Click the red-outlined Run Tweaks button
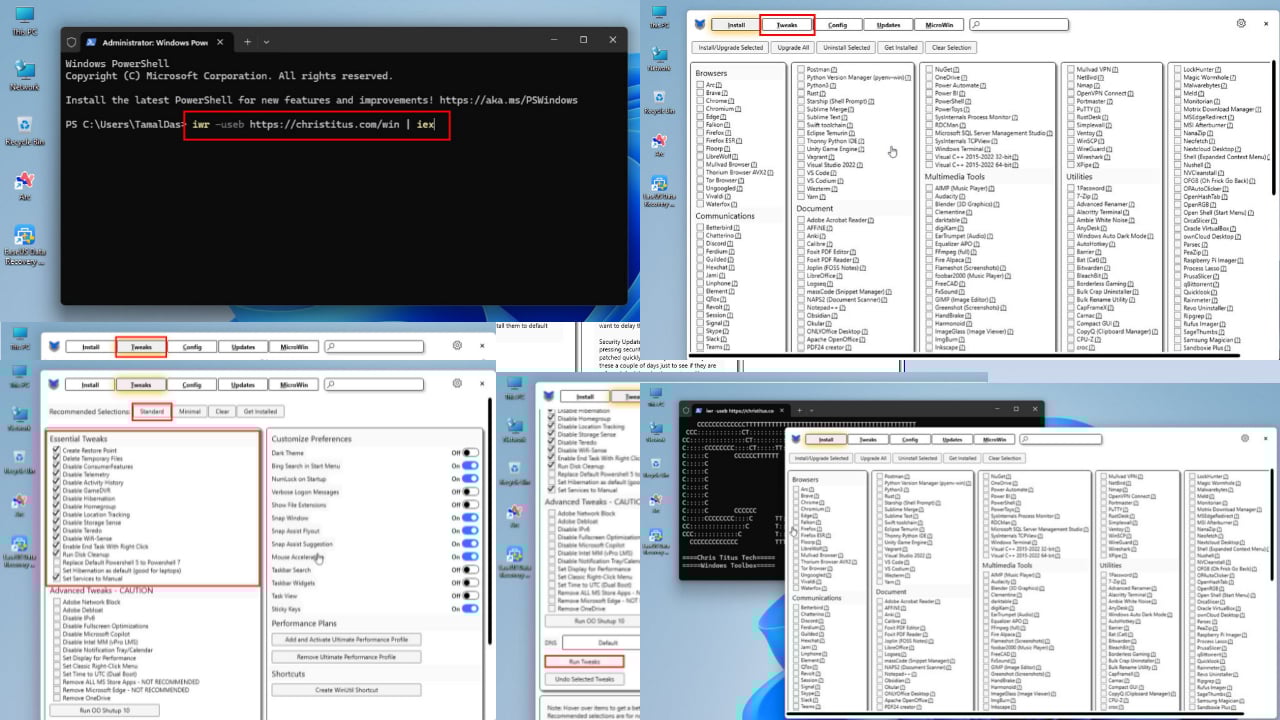The height and width of the screenshot is (720, 1280). [x=584, y=662]
